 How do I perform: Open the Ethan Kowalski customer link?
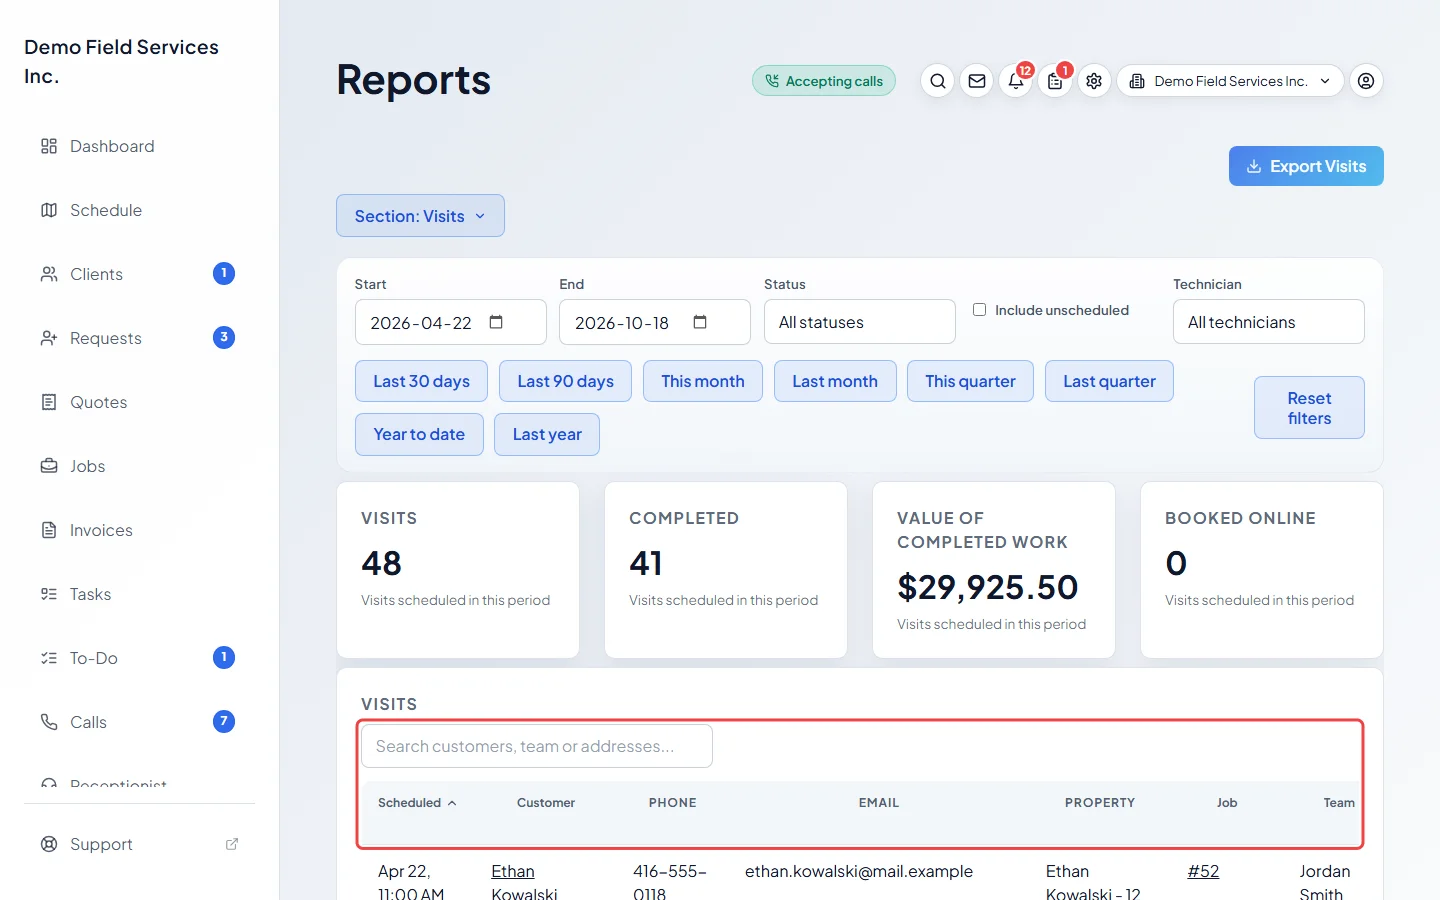pos(524,883)
